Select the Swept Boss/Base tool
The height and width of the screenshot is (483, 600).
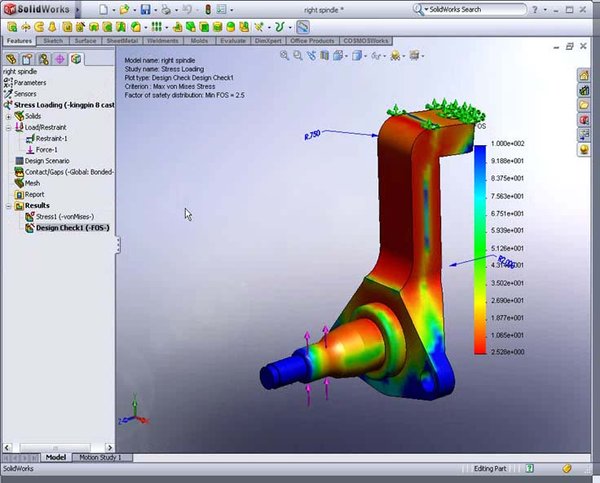(x=39, y=27)
